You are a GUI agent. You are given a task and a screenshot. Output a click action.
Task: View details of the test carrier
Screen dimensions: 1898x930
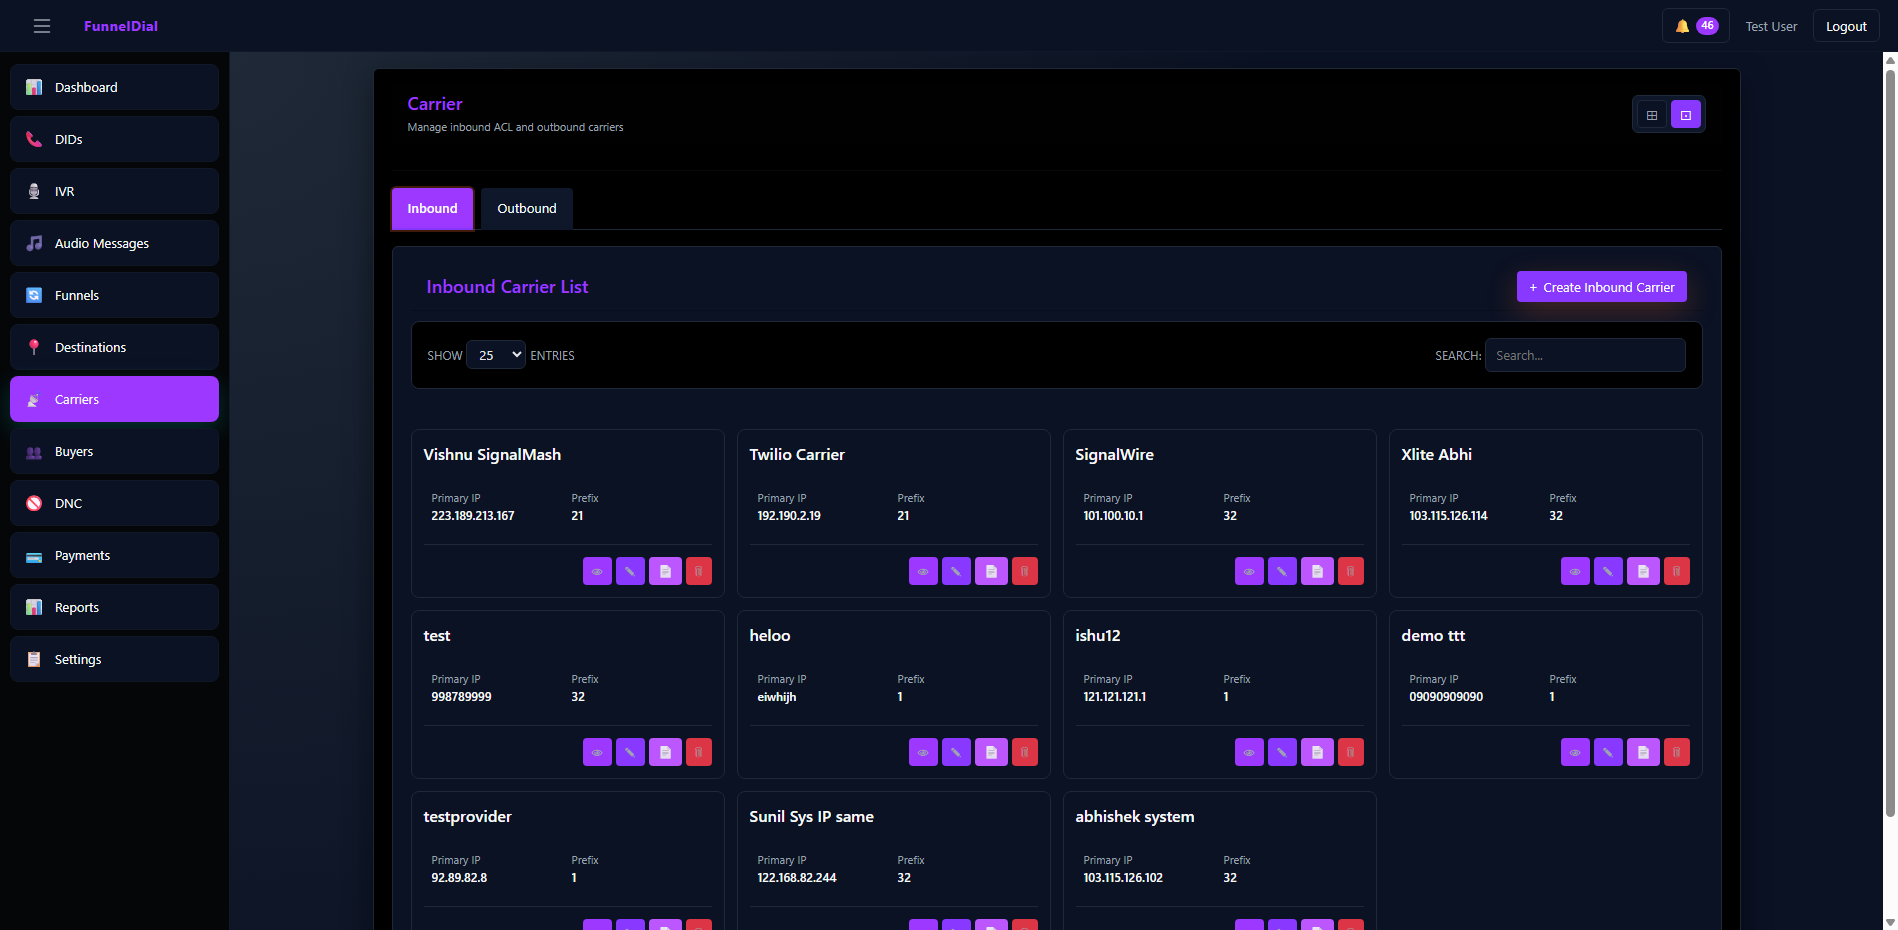pyautogui.click(x=597, y=752)
